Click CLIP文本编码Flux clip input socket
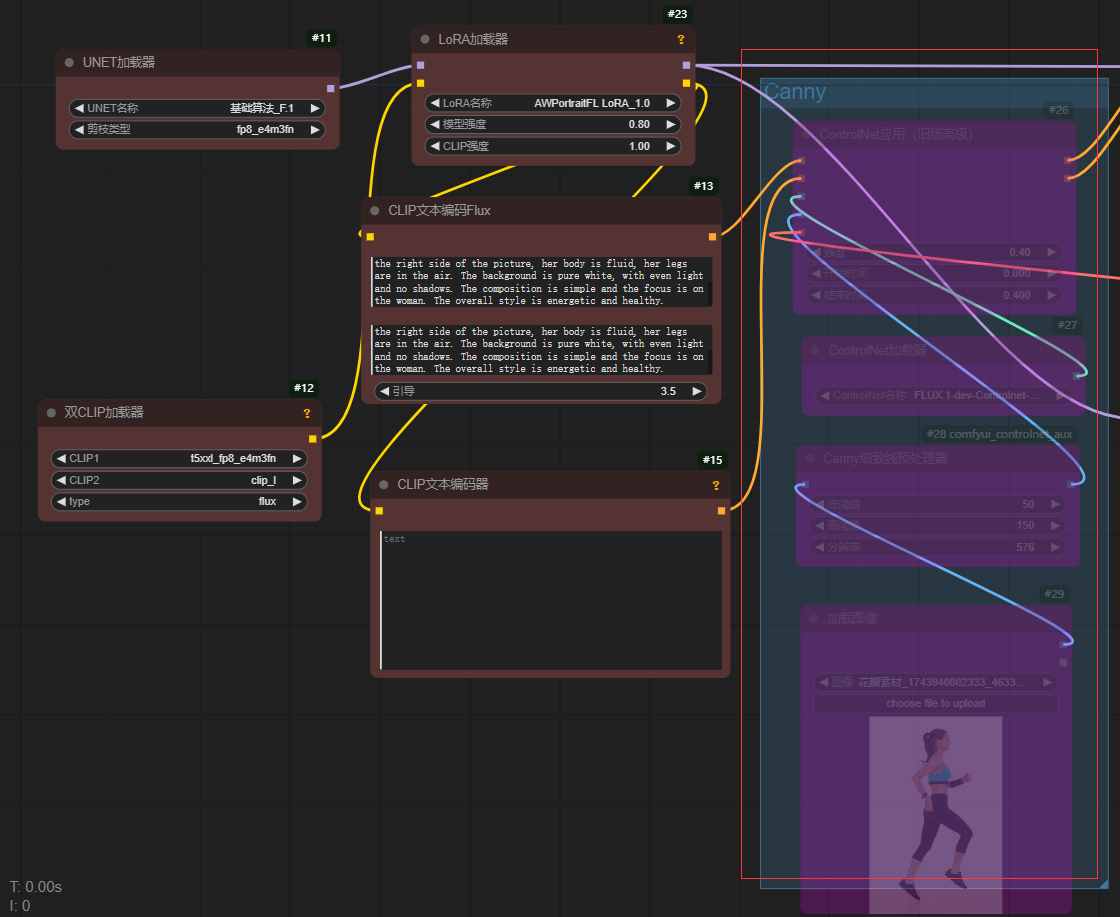The width and height of the screenshot is (1120, 917). pyautogui.click(x=370, y=236)
